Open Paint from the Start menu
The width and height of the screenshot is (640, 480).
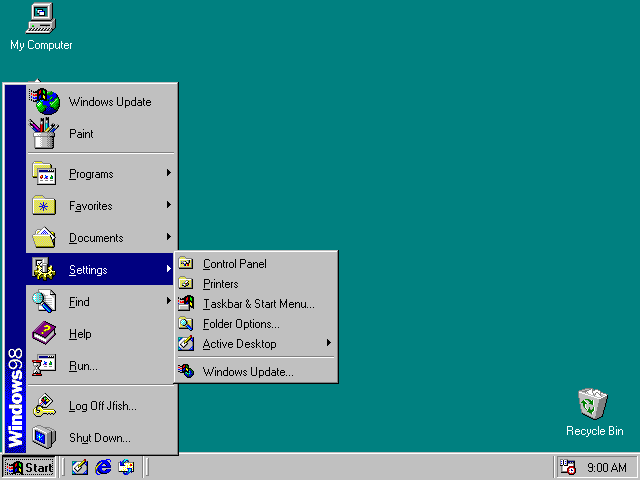coord(102,133)
